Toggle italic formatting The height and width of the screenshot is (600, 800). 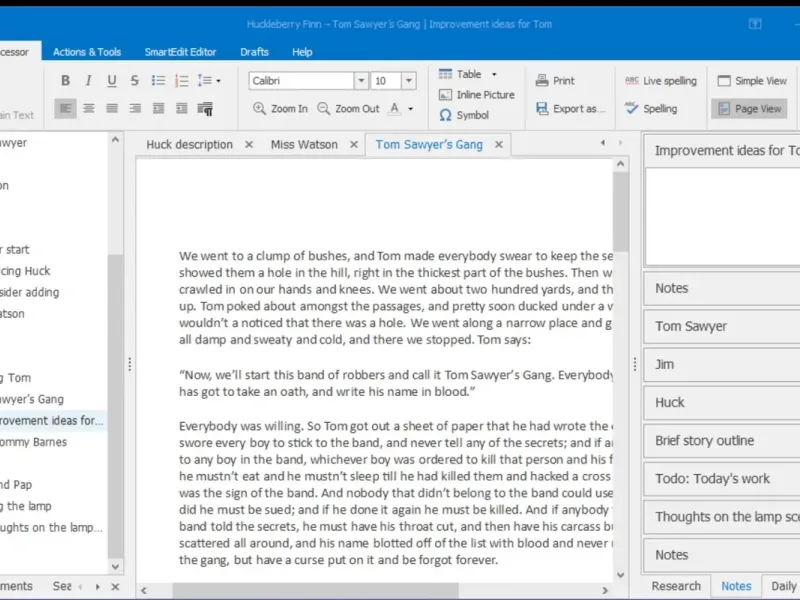tap(88, 81)
